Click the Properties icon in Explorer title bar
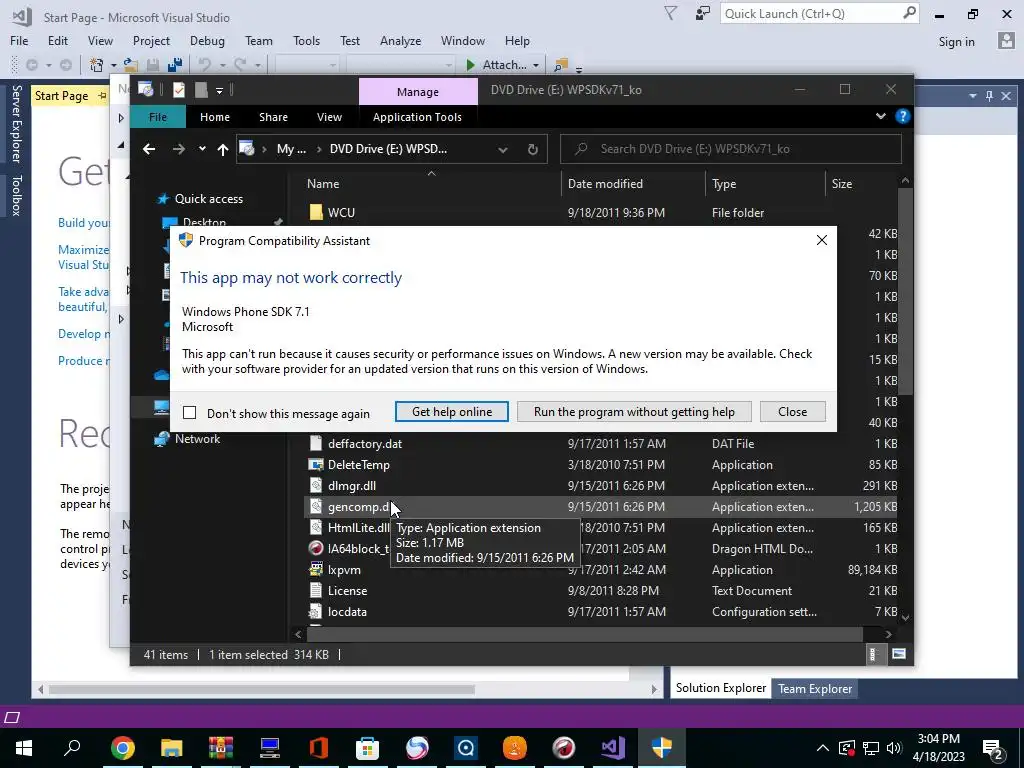The width and height of the screenshot is (1024, 768). [x=178, y=90]
